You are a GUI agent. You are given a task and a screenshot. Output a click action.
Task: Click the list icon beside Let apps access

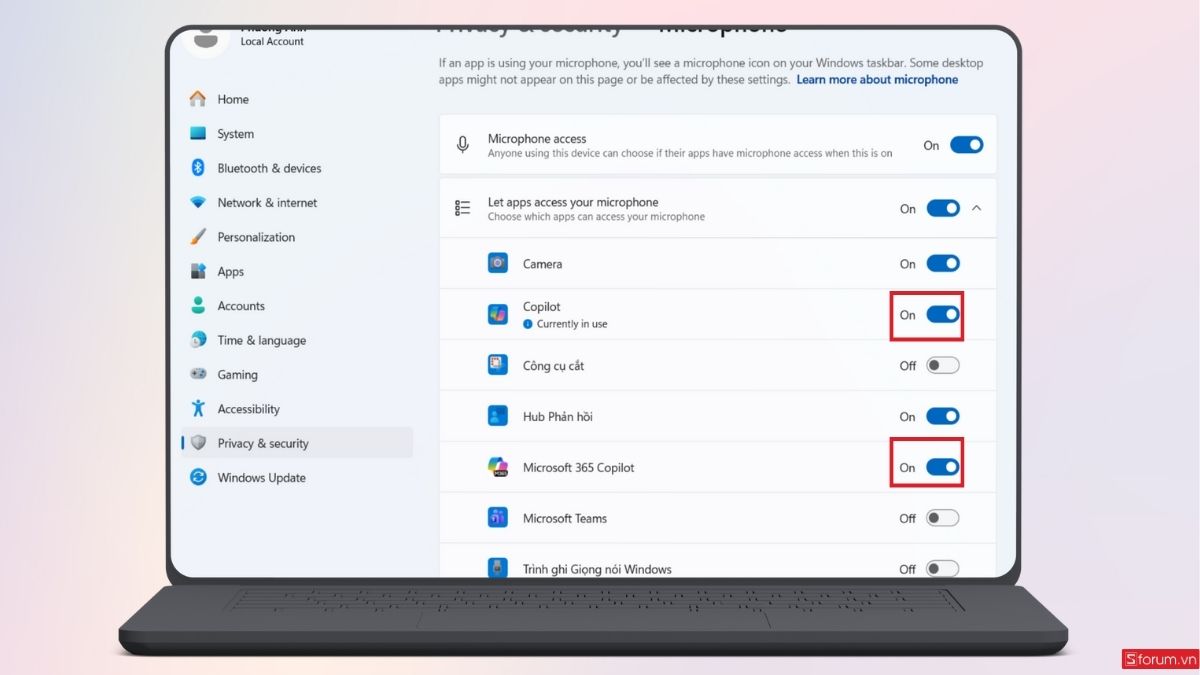coord(462,208)
